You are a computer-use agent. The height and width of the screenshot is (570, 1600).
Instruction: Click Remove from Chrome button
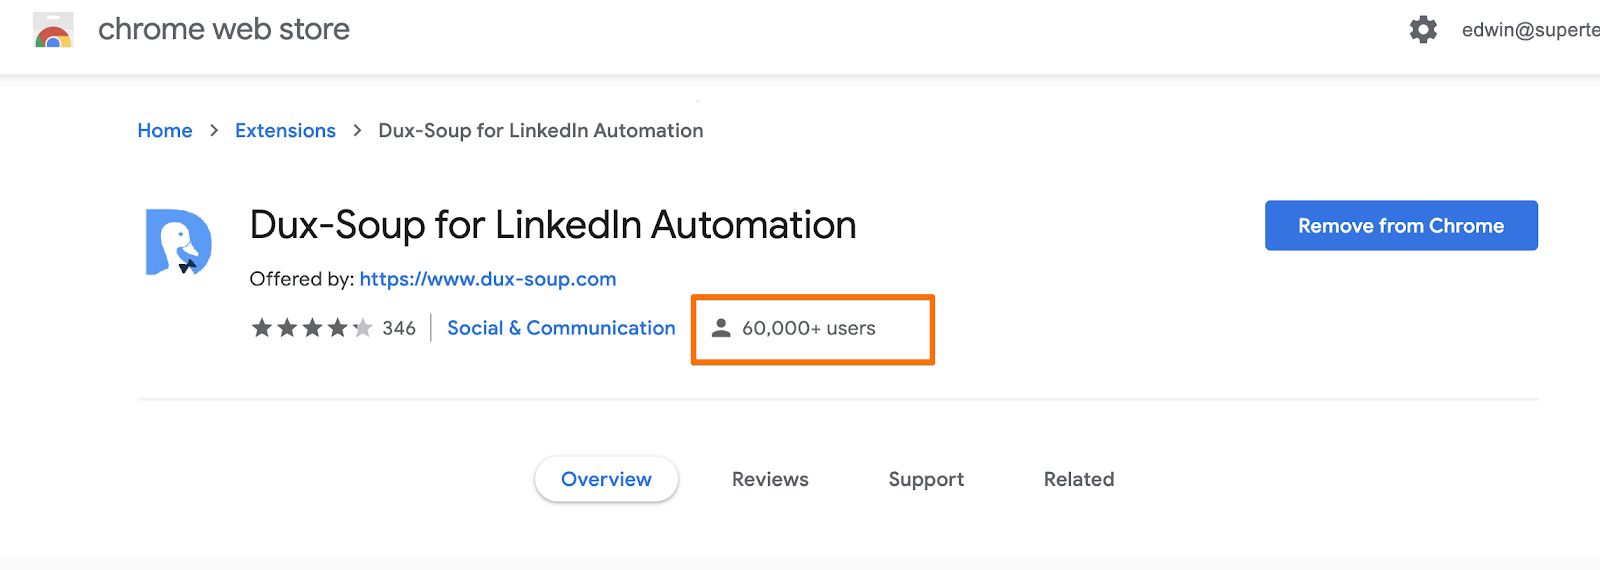coord(1401,226)
